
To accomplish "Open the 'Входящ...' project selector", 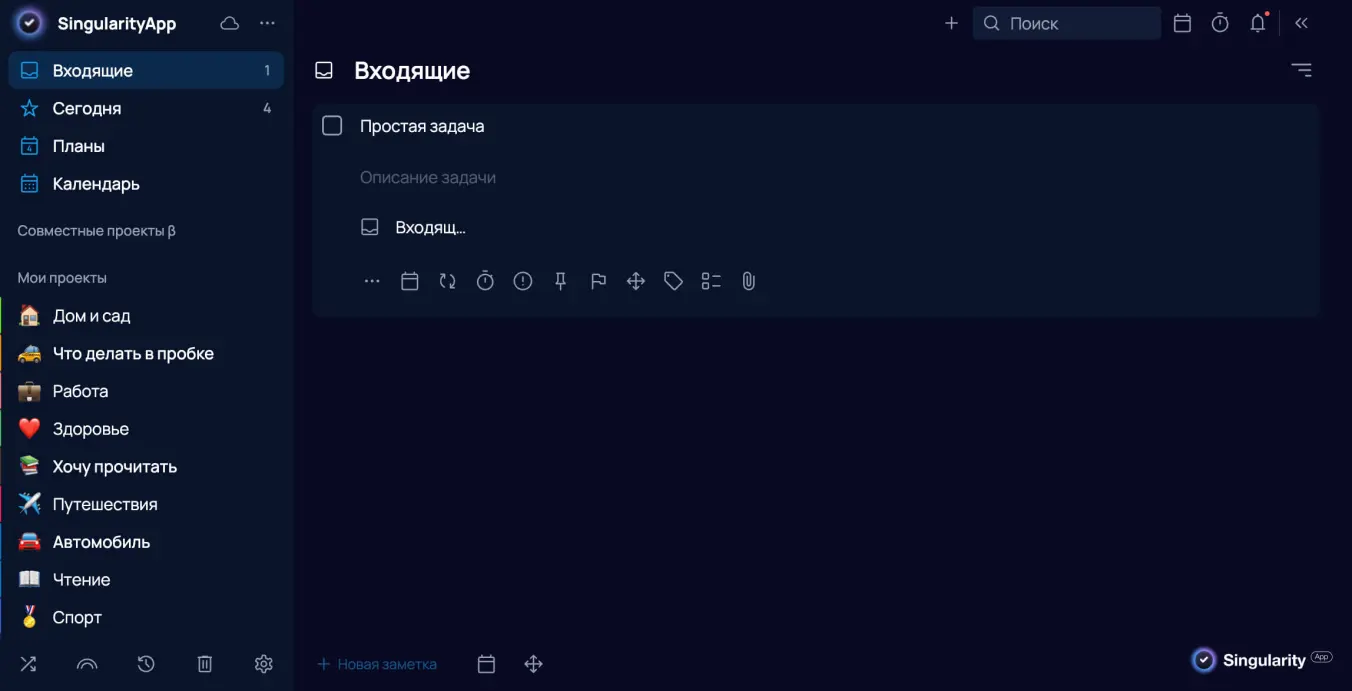I will (413, 227).
